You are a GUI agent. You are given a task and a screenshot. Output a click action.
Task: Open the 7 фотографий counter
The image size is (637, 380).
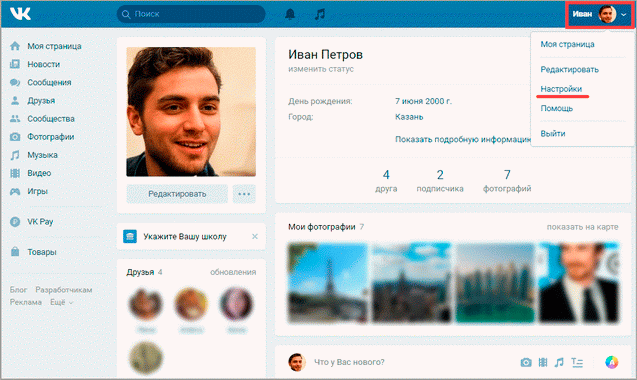click(507, 181)
